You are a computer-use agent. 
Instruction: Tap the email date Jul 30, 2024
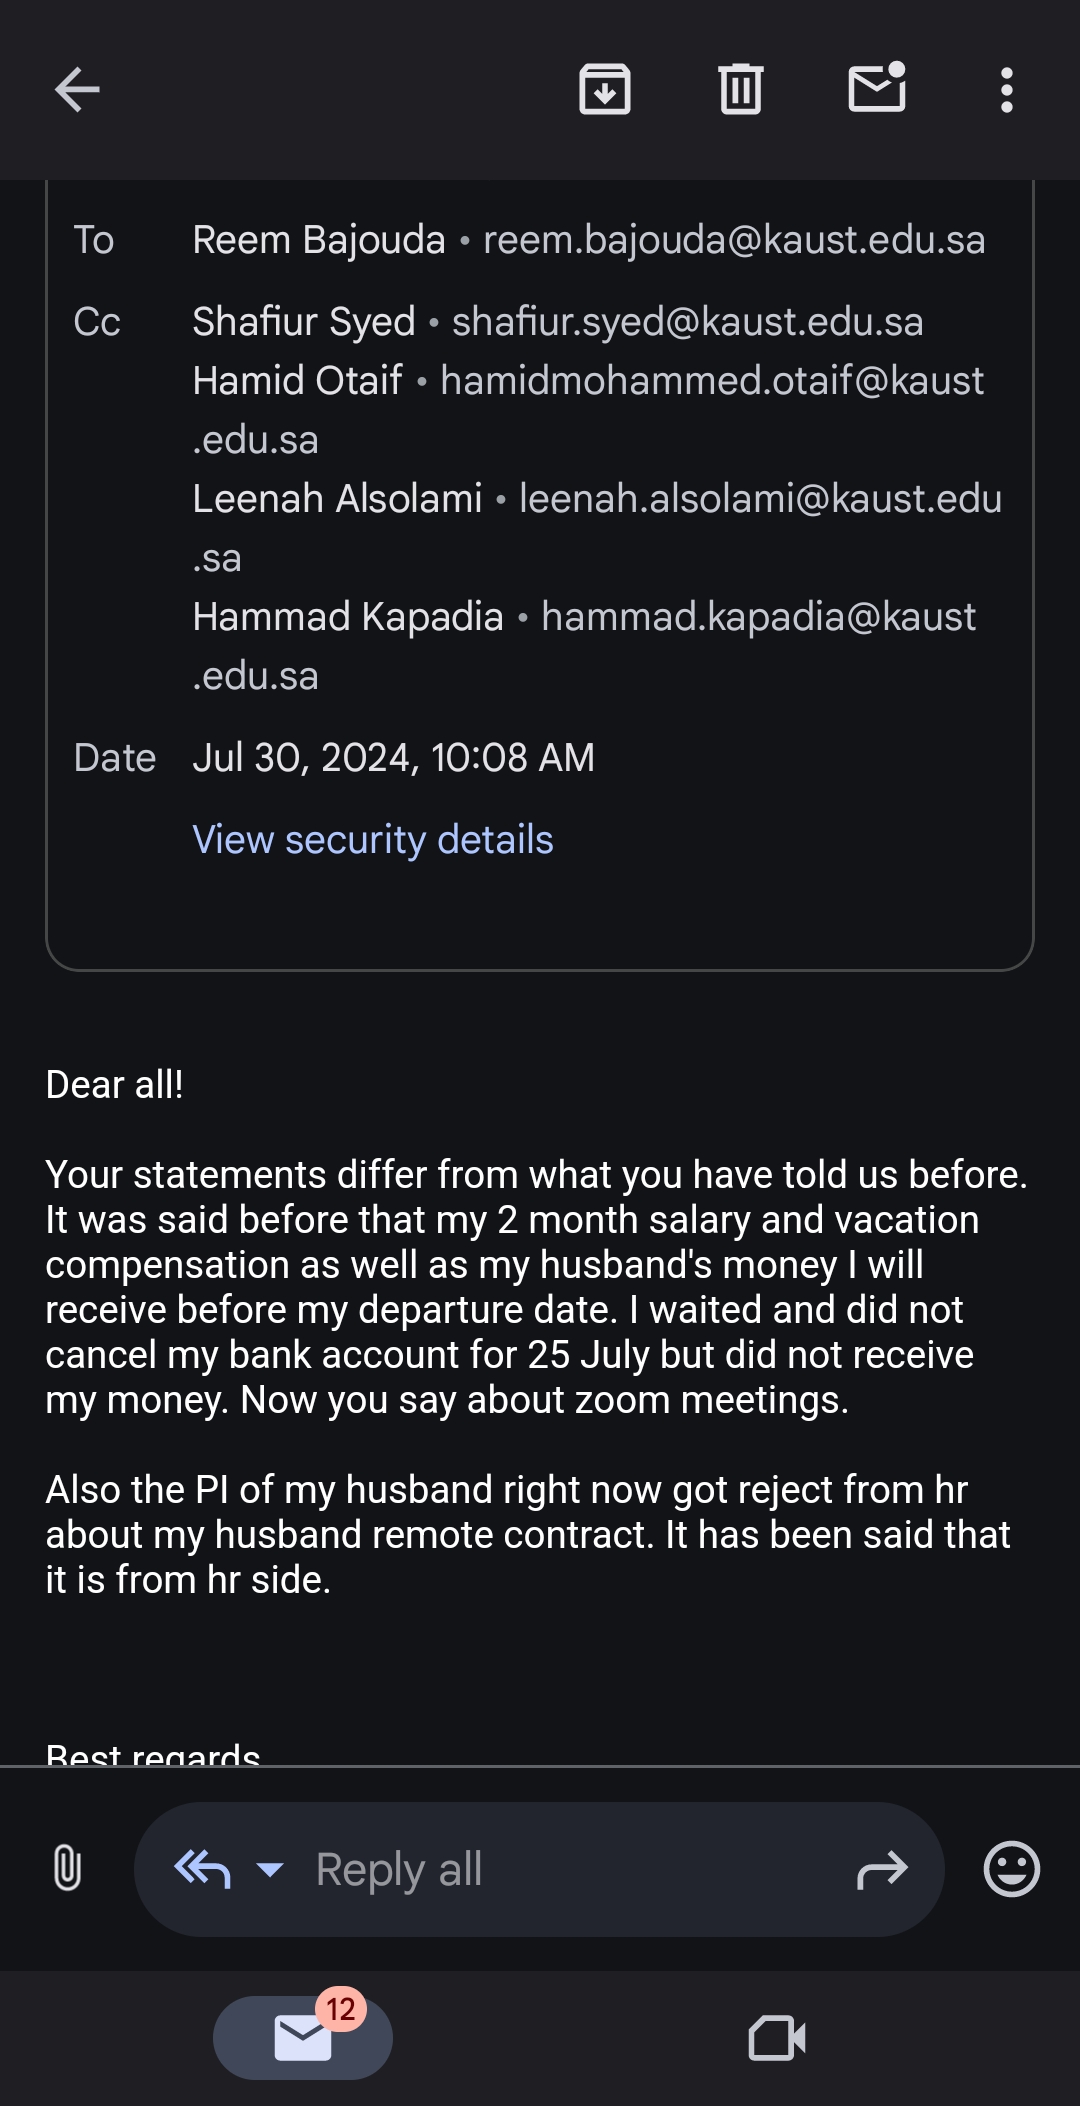coord(393,758)
